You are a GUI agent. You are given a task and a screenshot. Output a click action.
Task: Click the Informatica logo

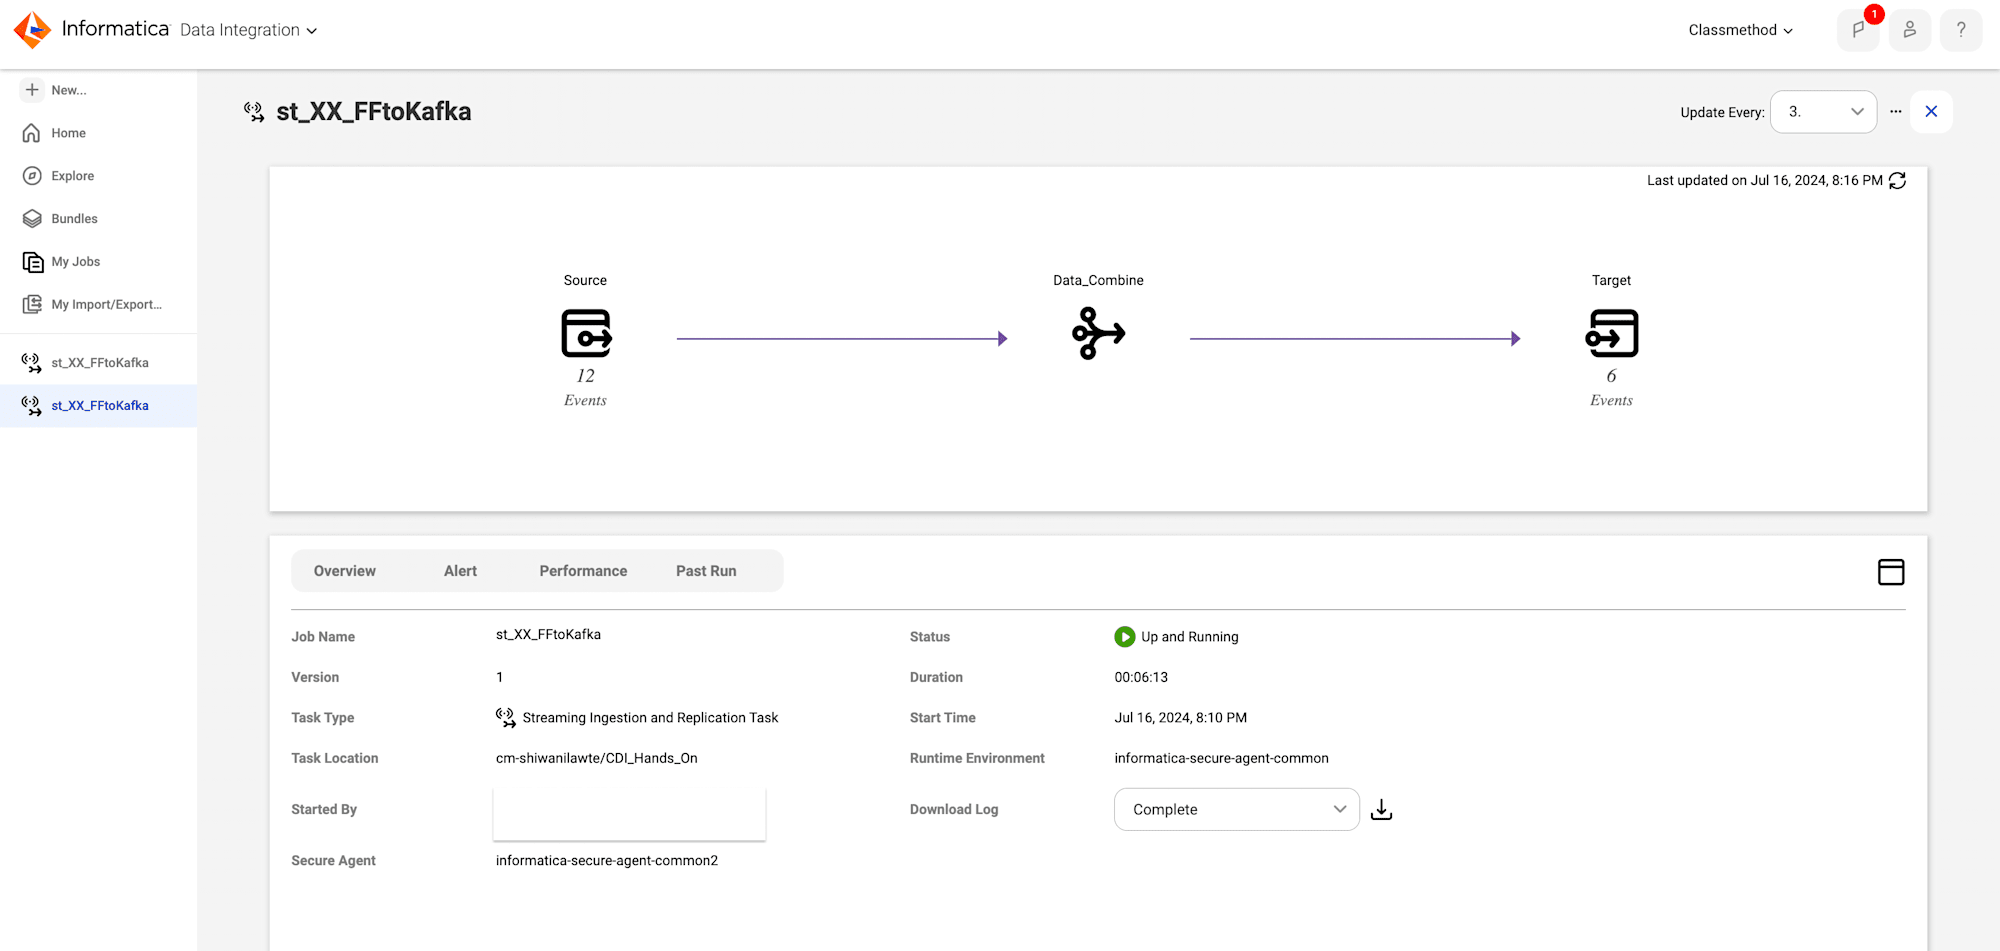tap(33, 30)
